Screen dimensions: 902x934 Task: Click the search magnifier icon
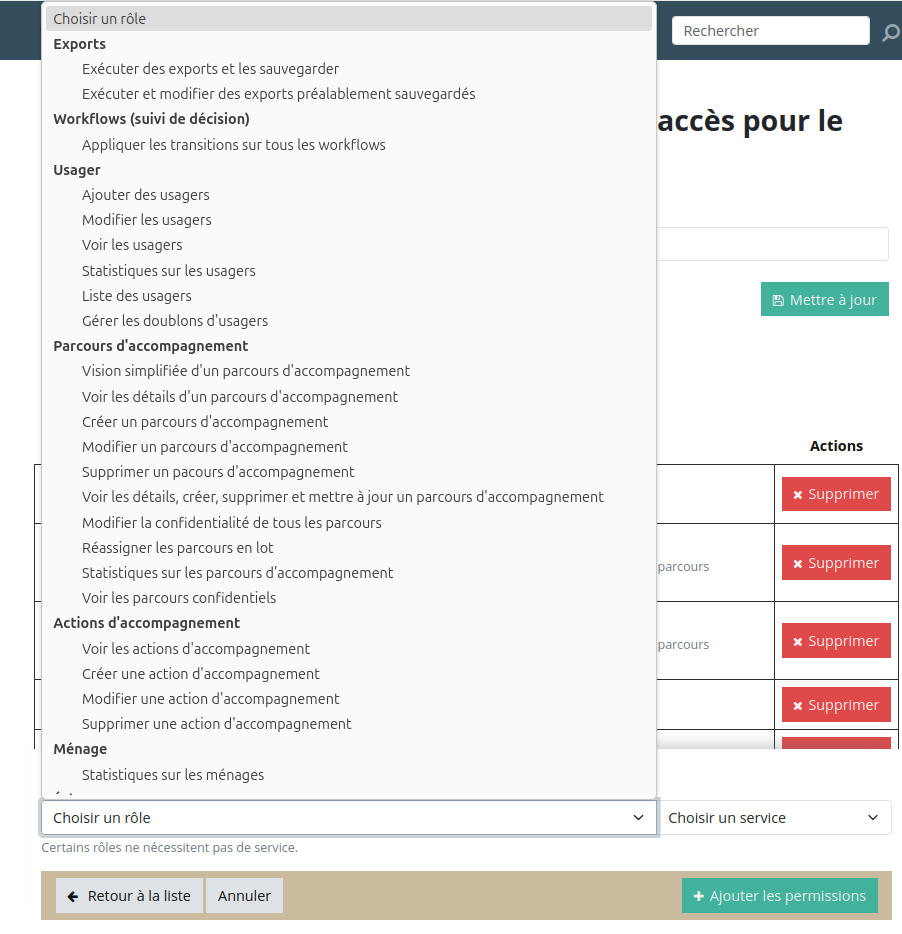click(890, 33)
